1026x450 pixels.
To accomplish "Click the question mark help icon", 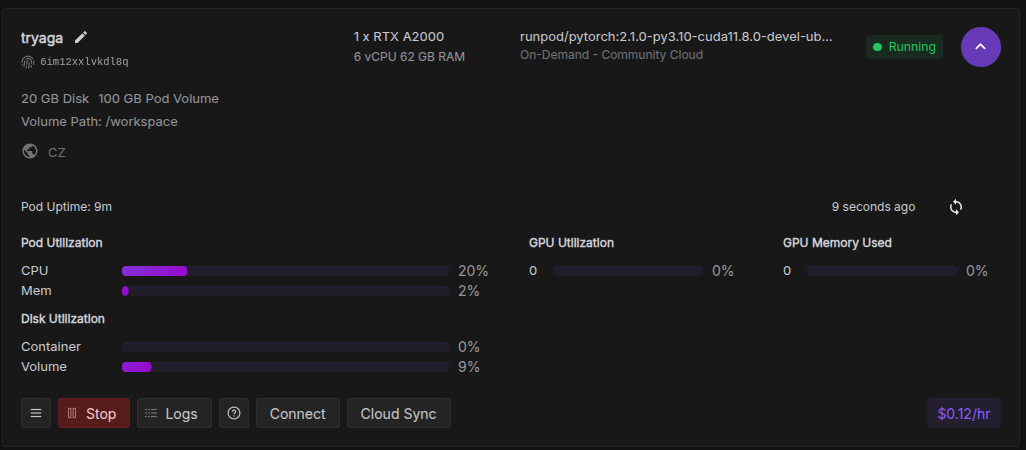I will pos(234,413).
